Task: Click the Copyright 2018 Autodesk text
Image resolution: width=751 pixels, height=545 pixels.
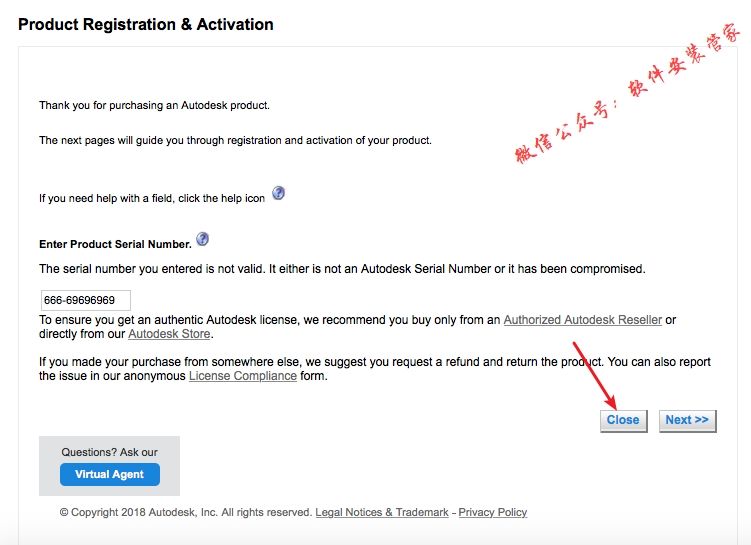Action: [x=186, y=512]
